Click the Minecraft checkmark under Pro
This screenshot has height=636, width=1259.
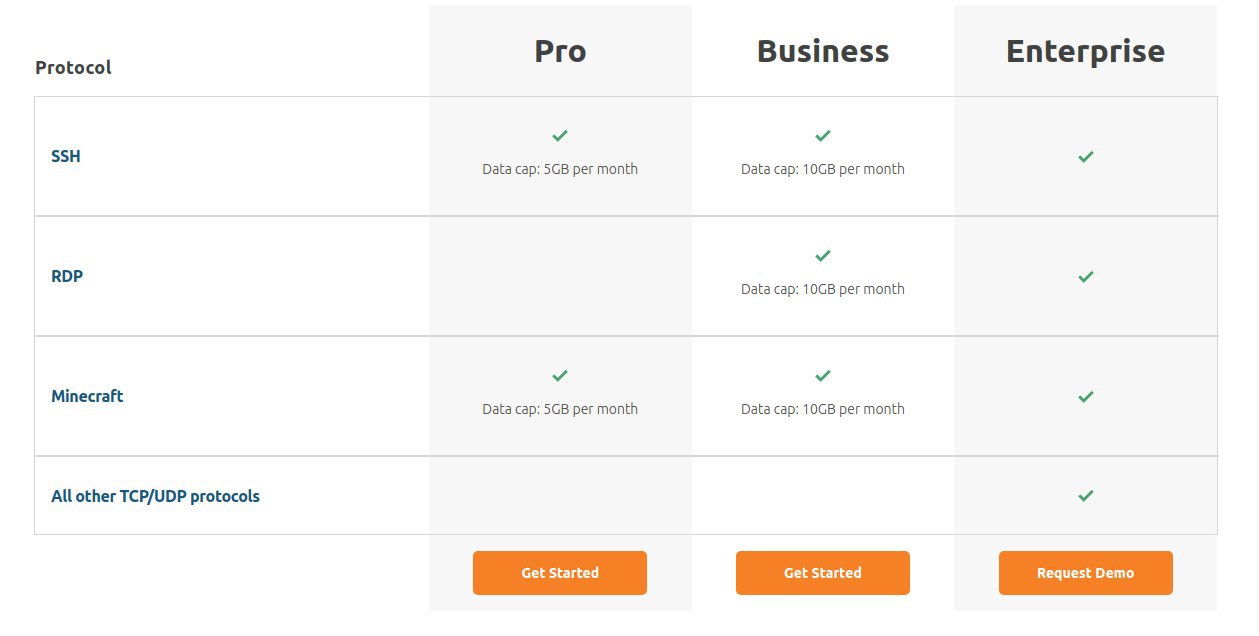560,376
